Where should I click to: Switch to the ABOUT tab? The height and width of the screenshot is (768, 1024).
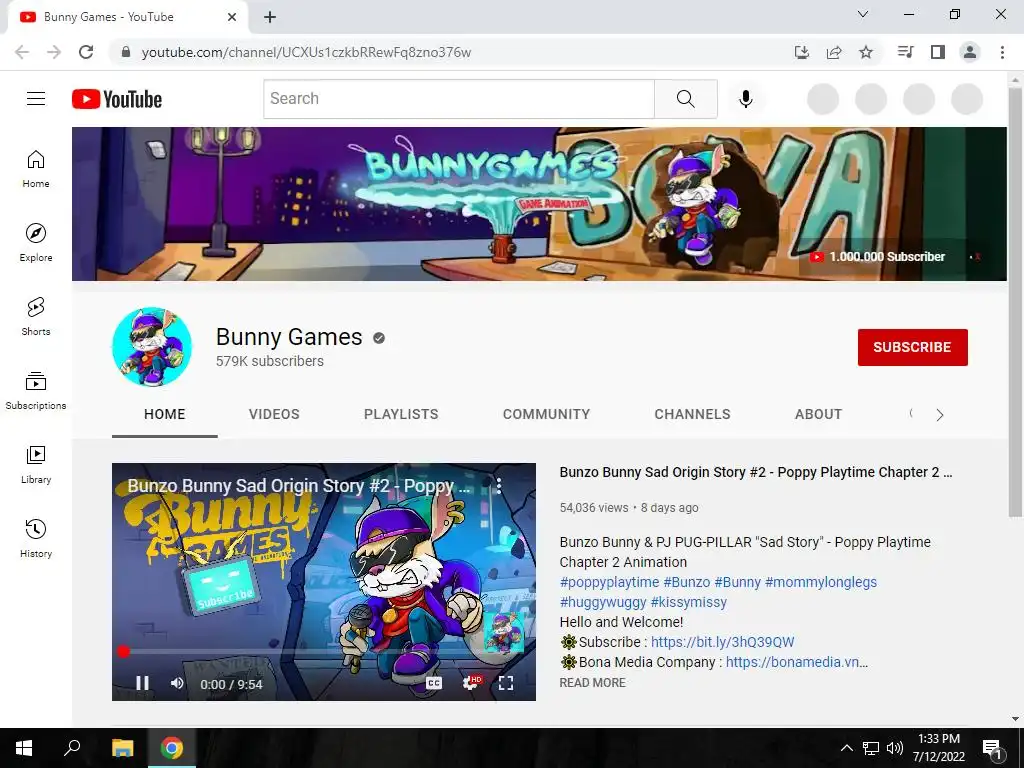click(818, 414)
